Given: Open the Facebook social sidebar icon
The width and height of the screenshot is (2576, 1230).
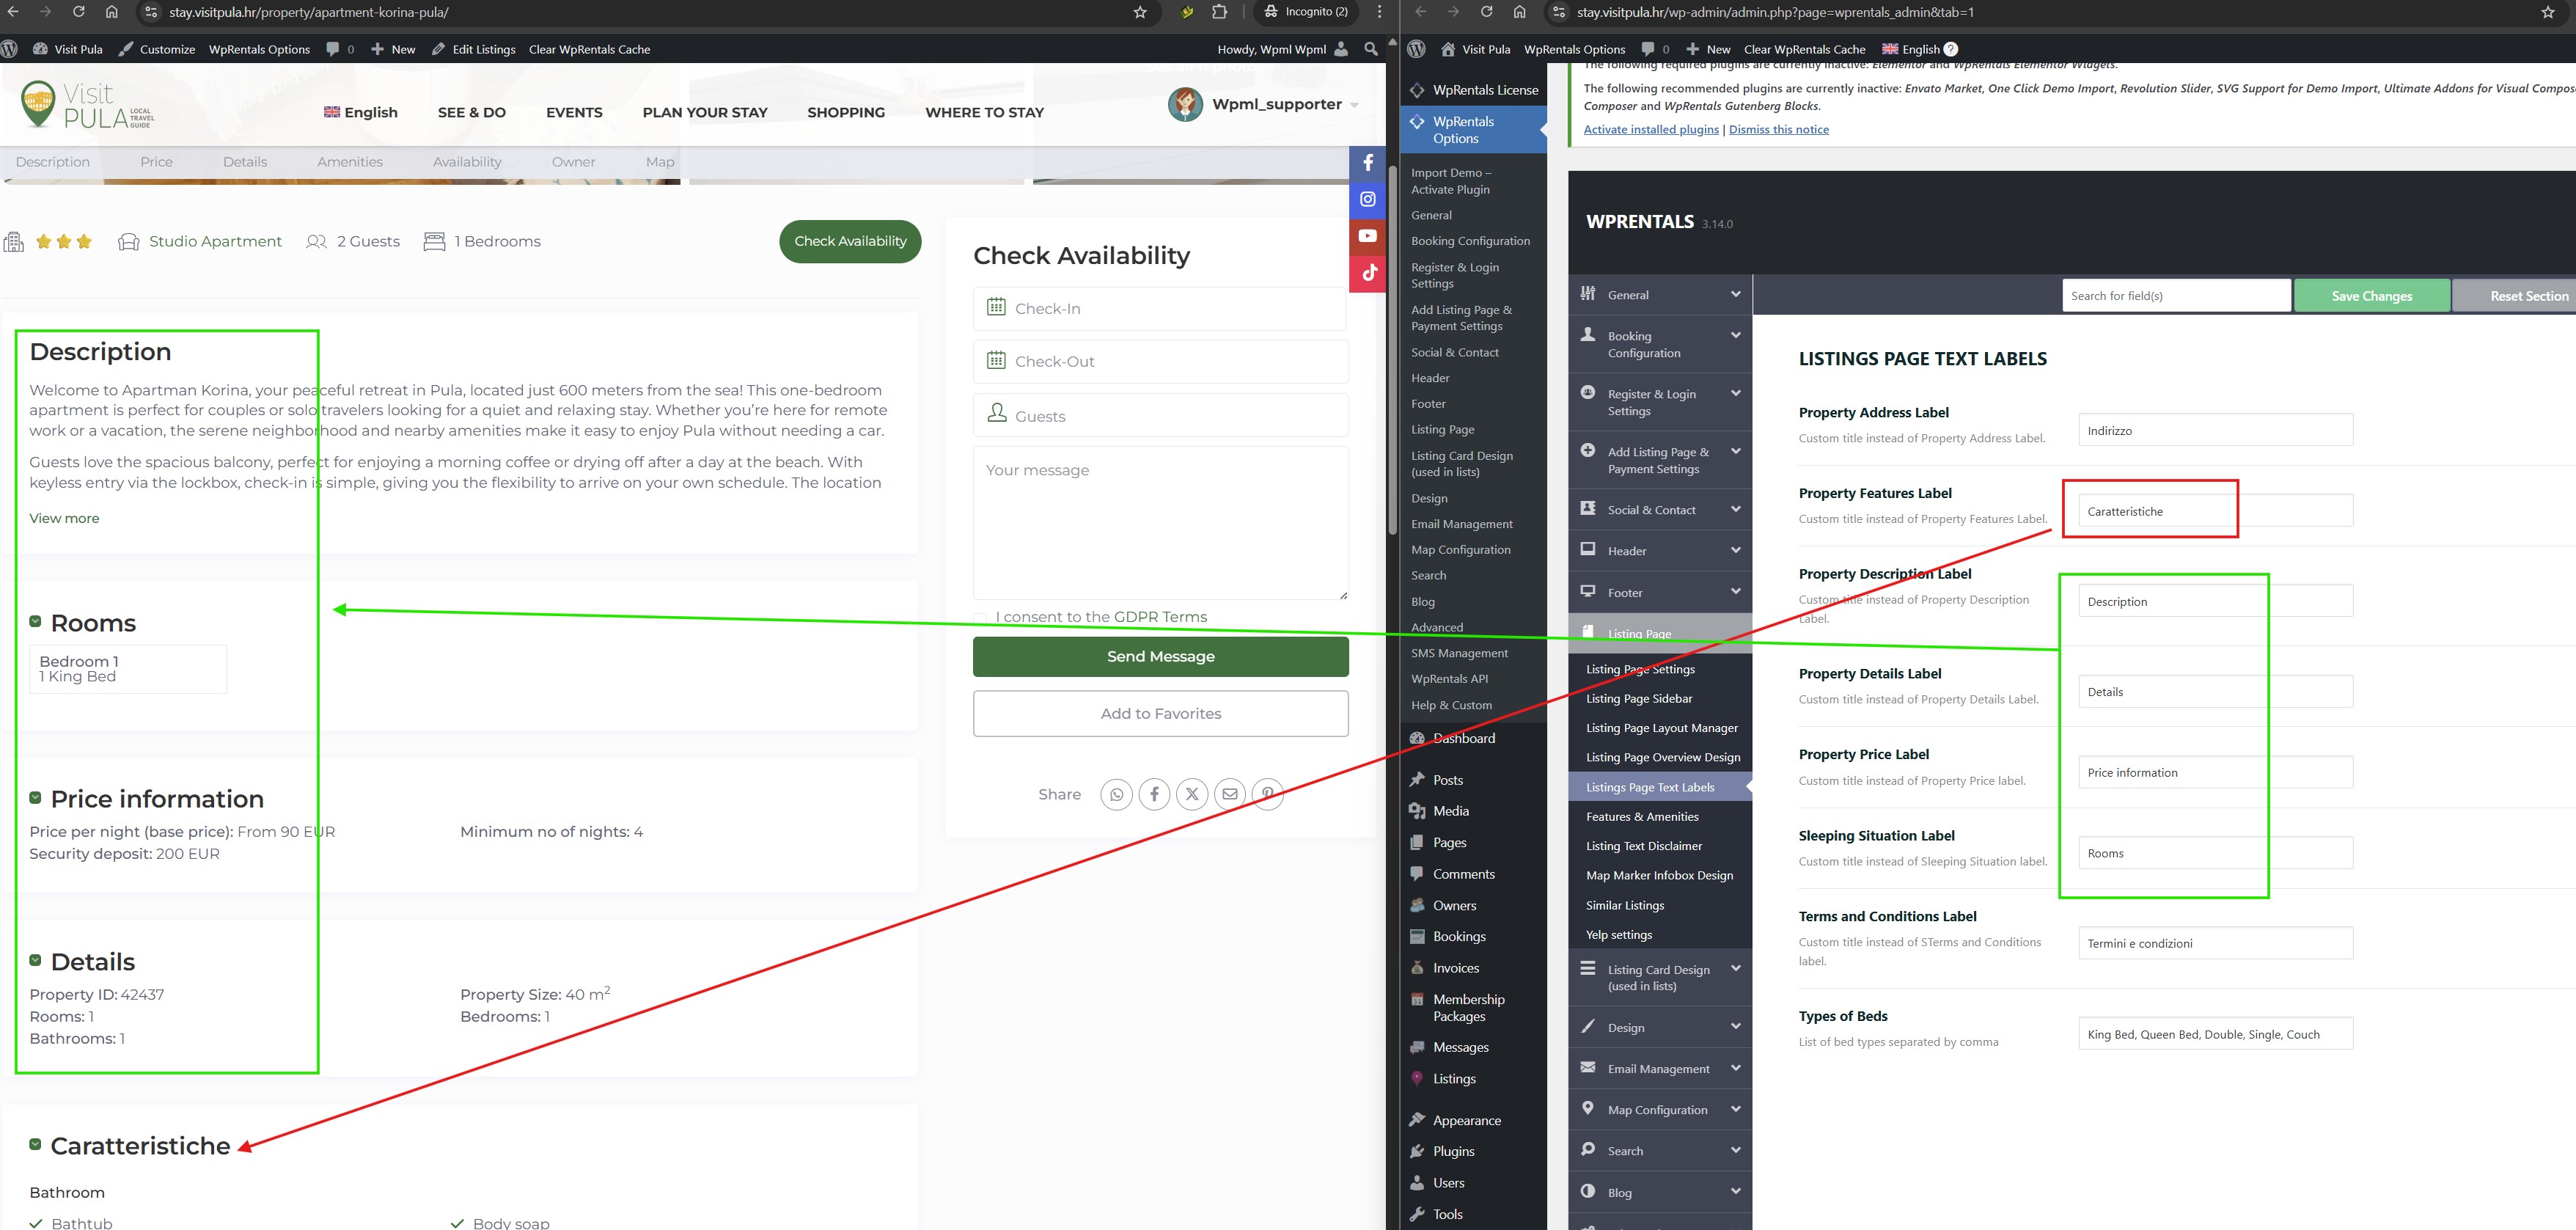Looking at the screenshot, I should (1367, 163).
